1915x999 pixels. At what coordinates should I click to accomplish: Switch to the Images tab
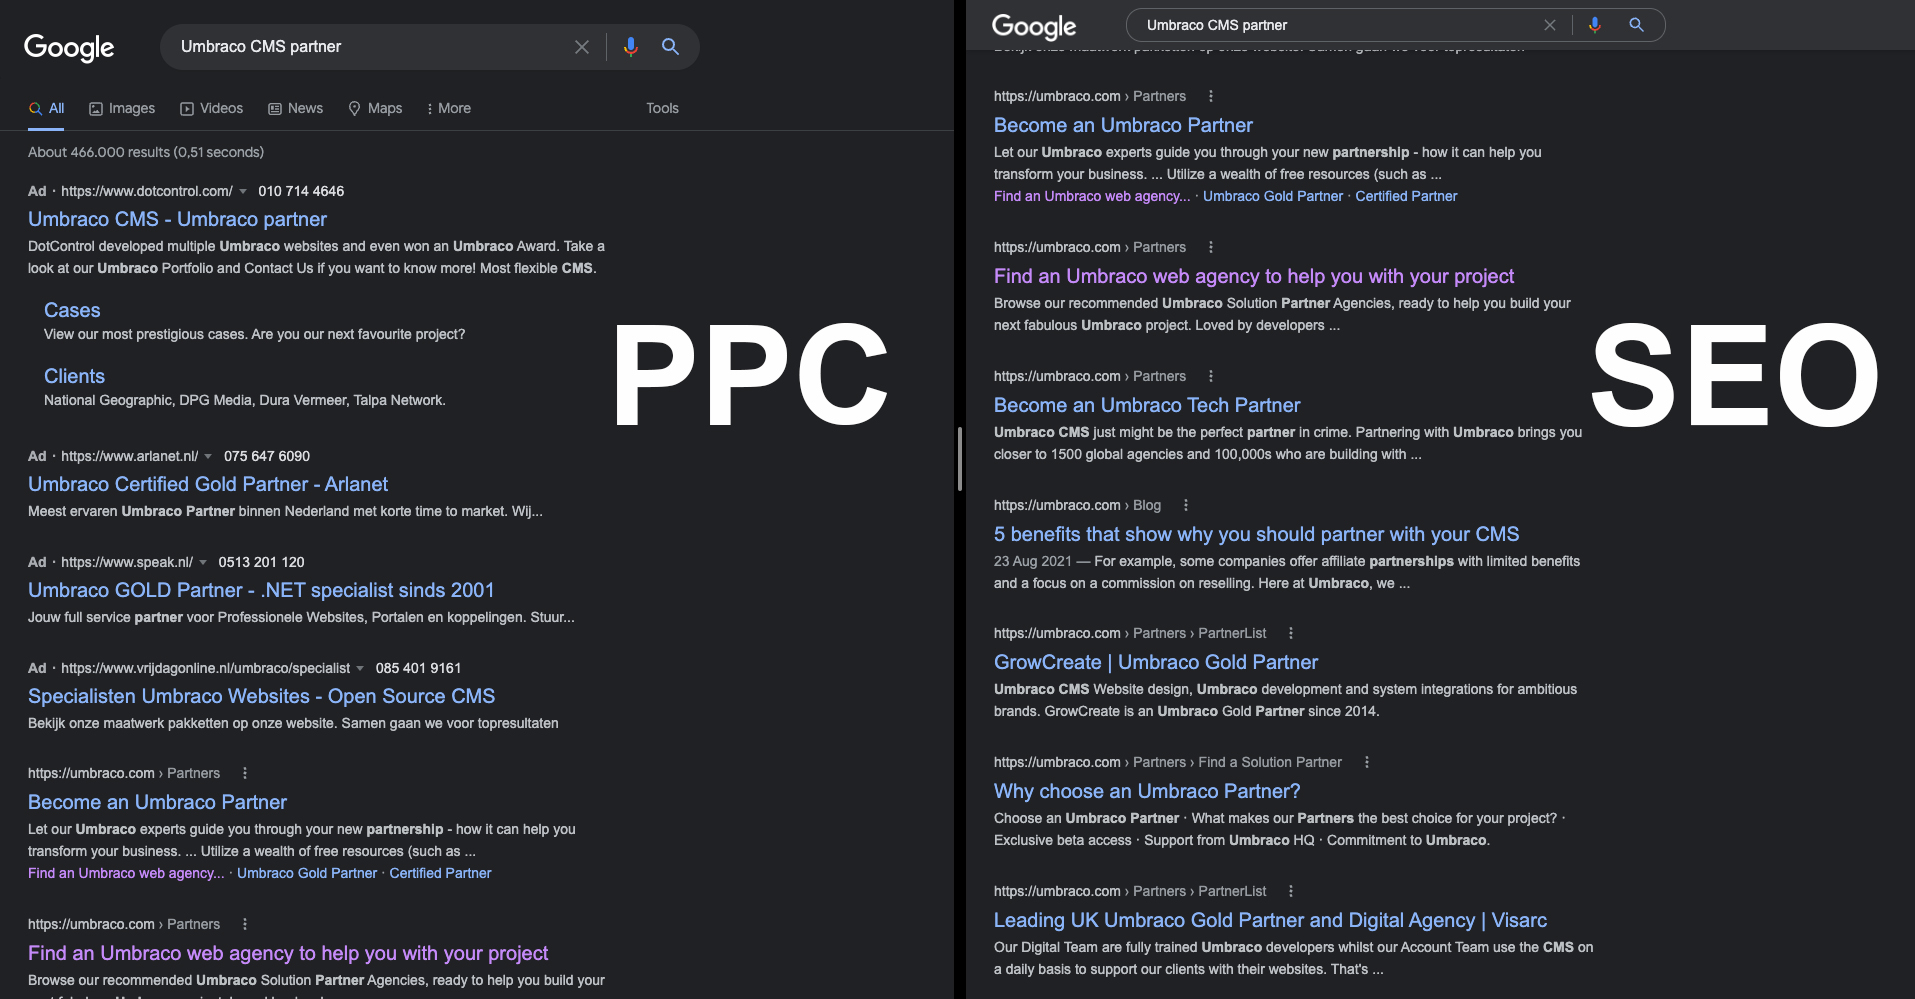tap(122, 108)
